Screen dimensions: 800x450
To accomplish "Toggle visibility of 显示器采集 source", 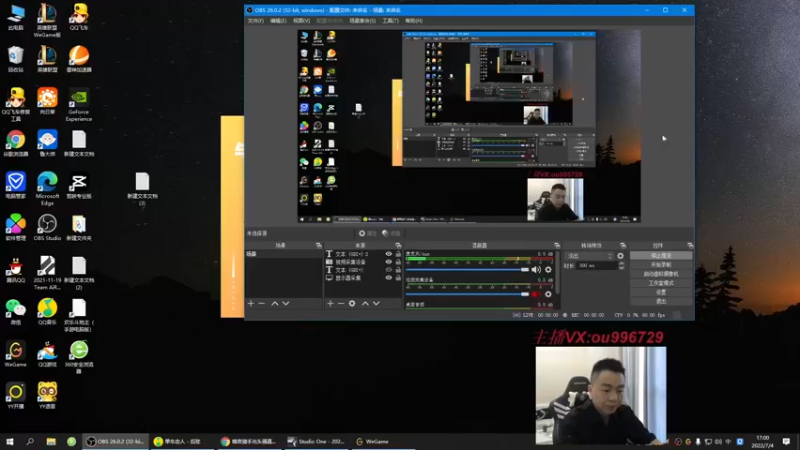I will pos(389,278).
